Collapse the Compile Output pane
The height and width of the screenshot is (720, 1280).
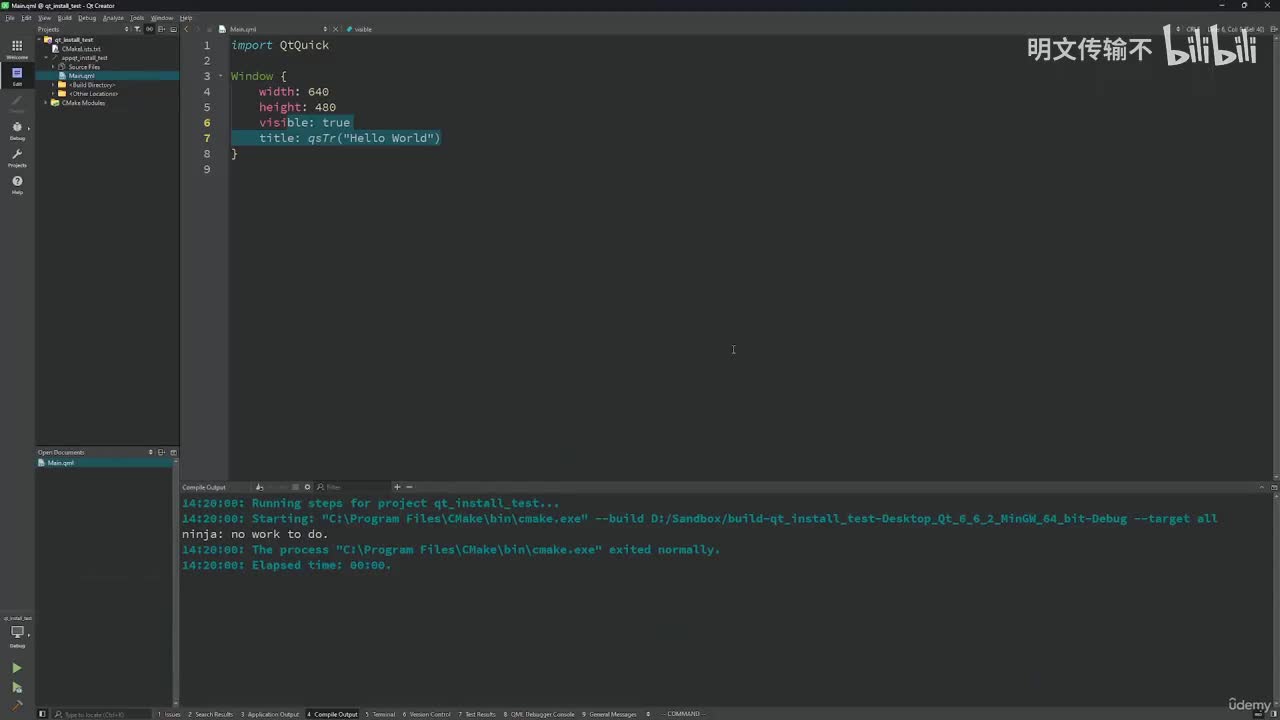coord(1261,487)
